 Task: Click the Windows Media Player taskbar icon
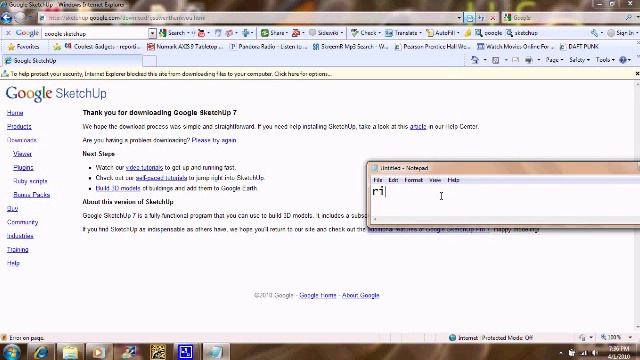99,352
